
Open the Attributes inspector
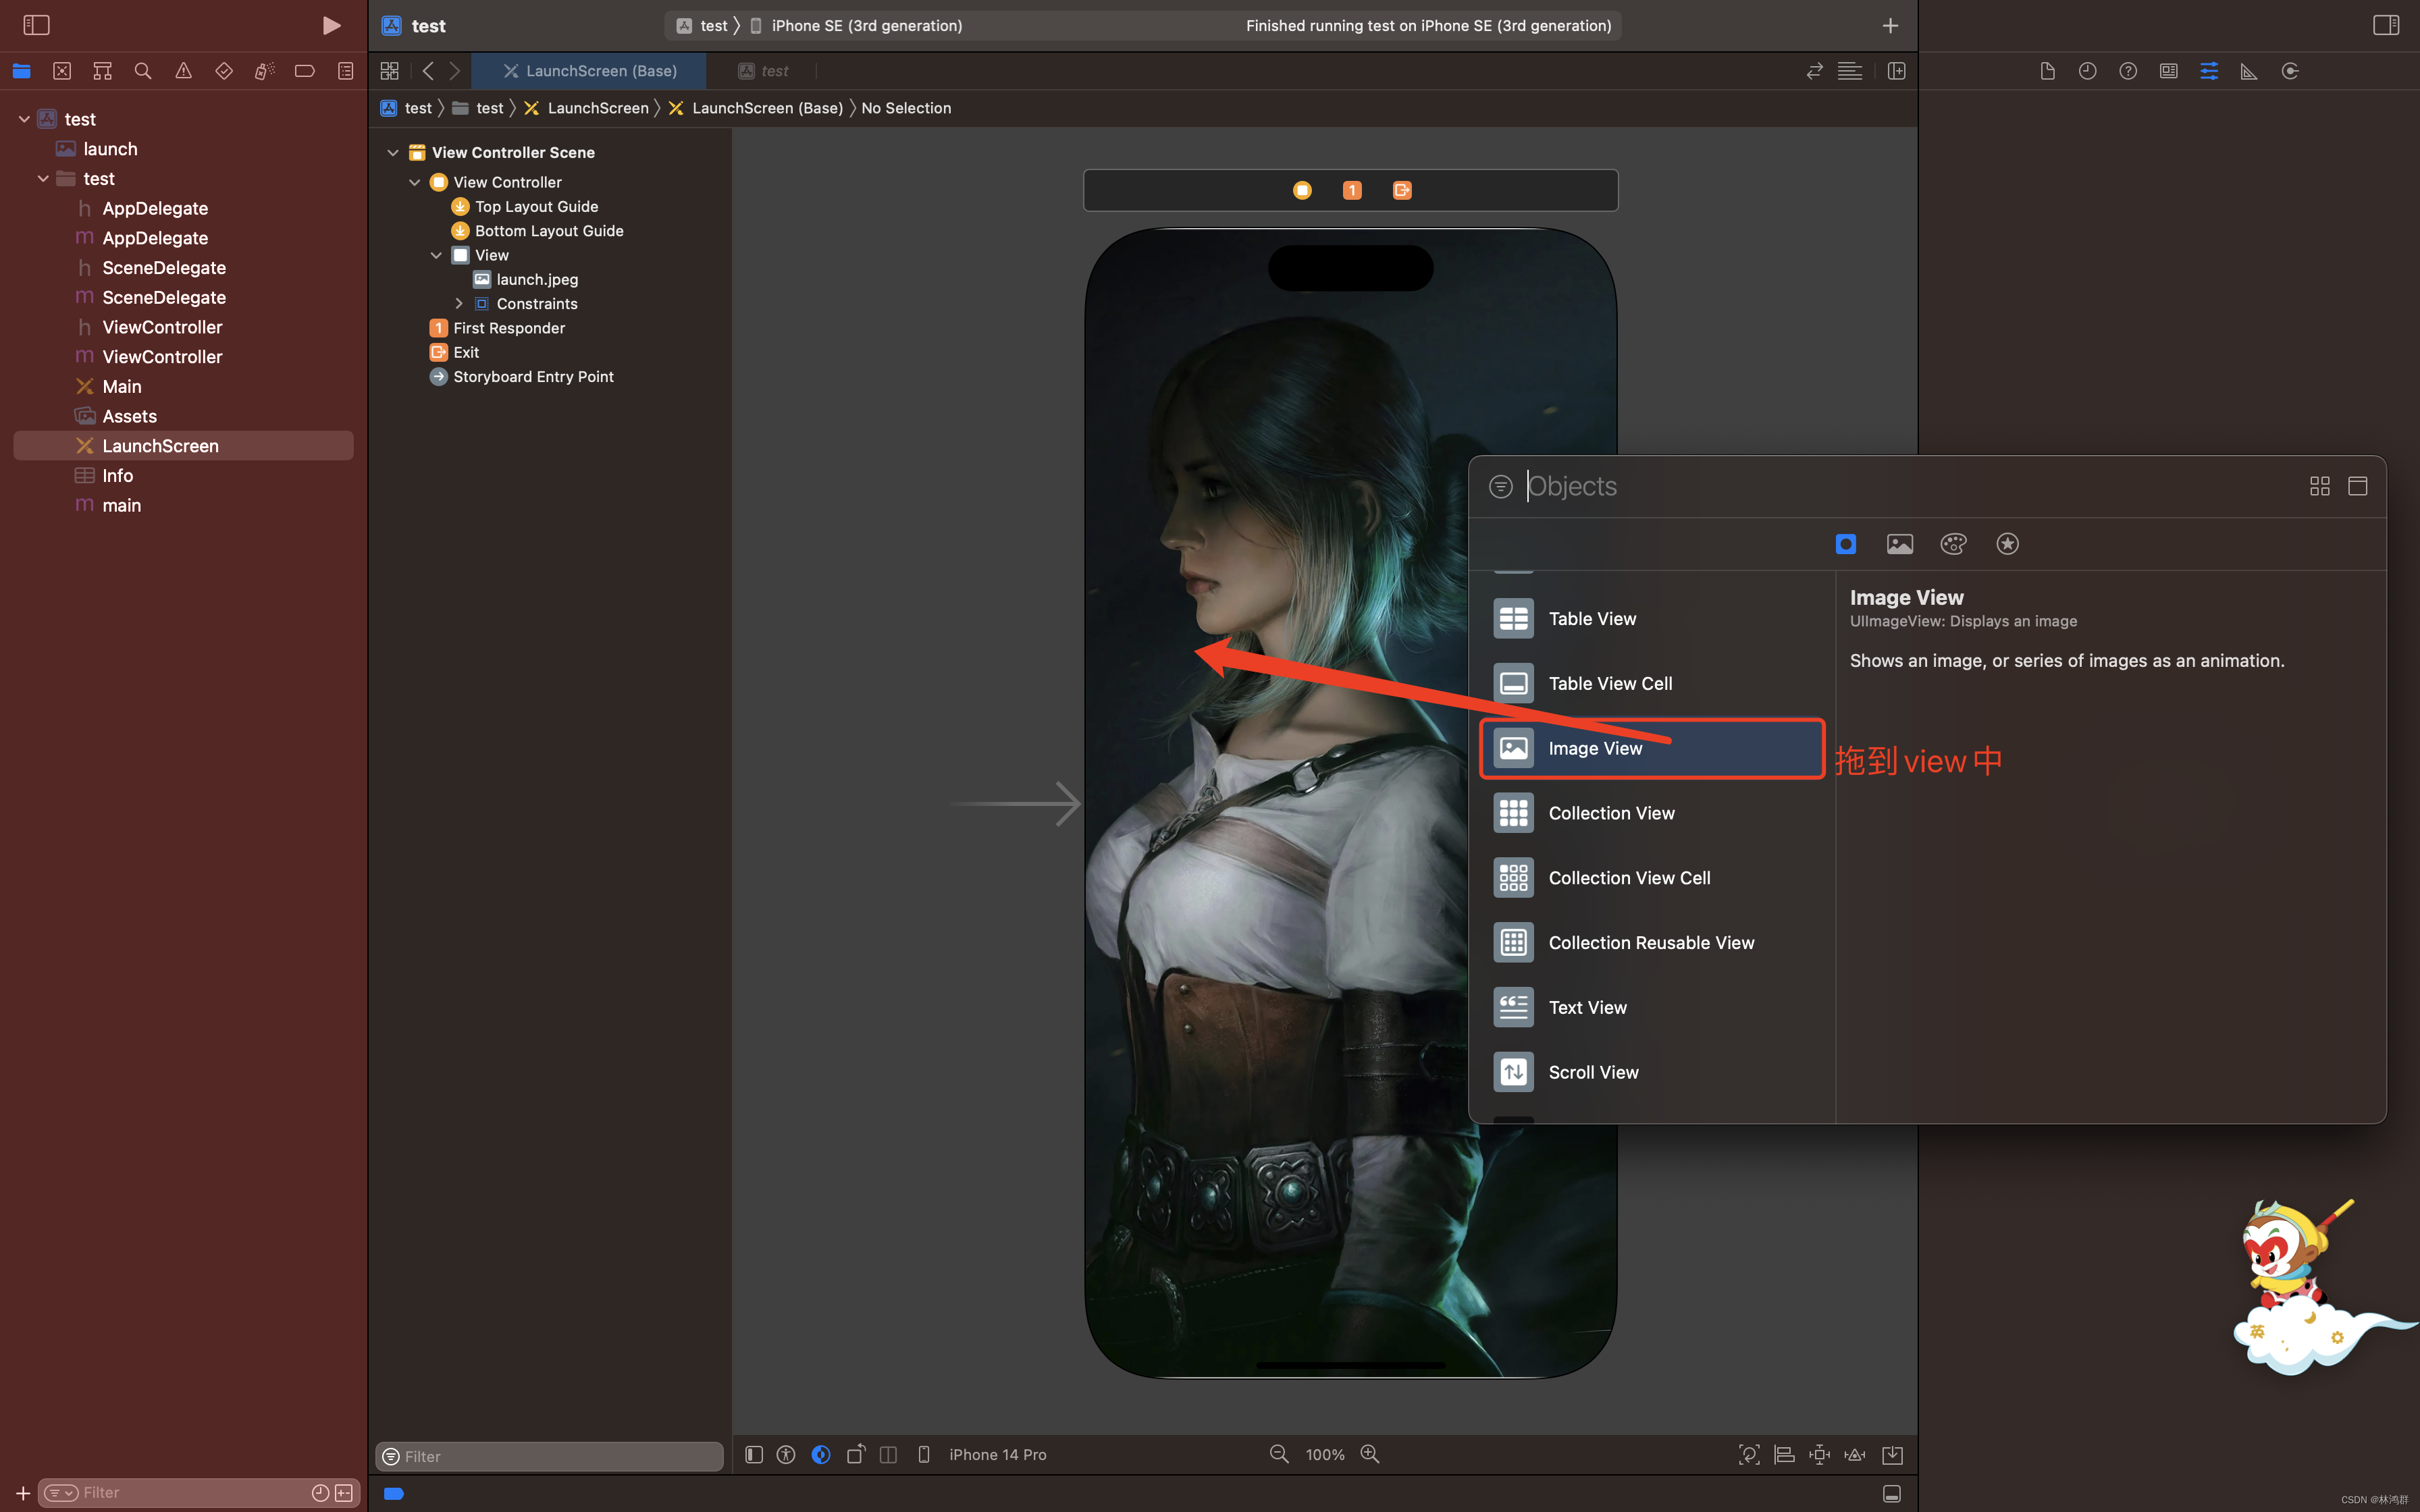[x=2209, y=71]
